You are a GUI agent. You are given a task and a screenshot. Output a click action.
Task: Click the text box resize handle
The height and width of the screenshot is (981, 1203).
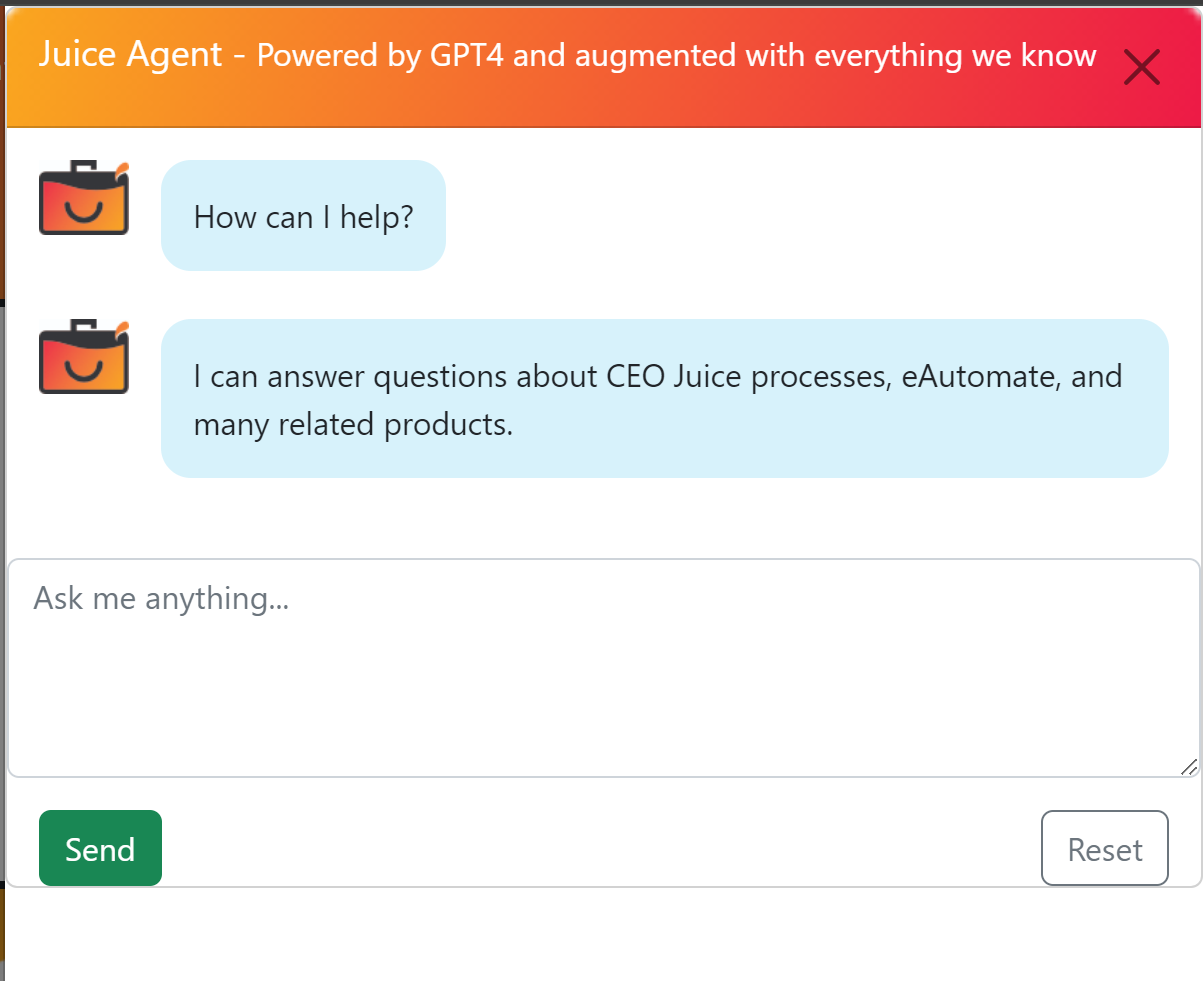[1188, 766]
